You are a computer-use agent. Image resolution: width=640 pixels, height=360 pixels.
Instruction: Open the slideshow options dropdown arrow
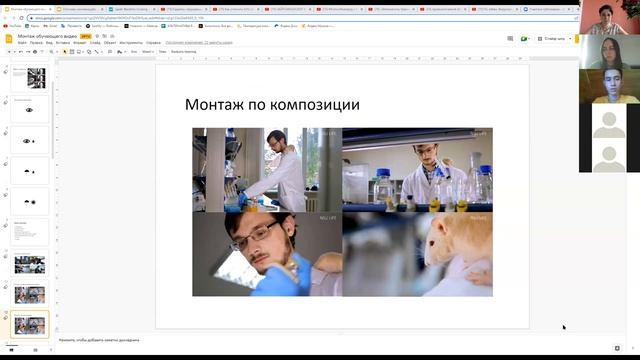(x=570, y=38)
